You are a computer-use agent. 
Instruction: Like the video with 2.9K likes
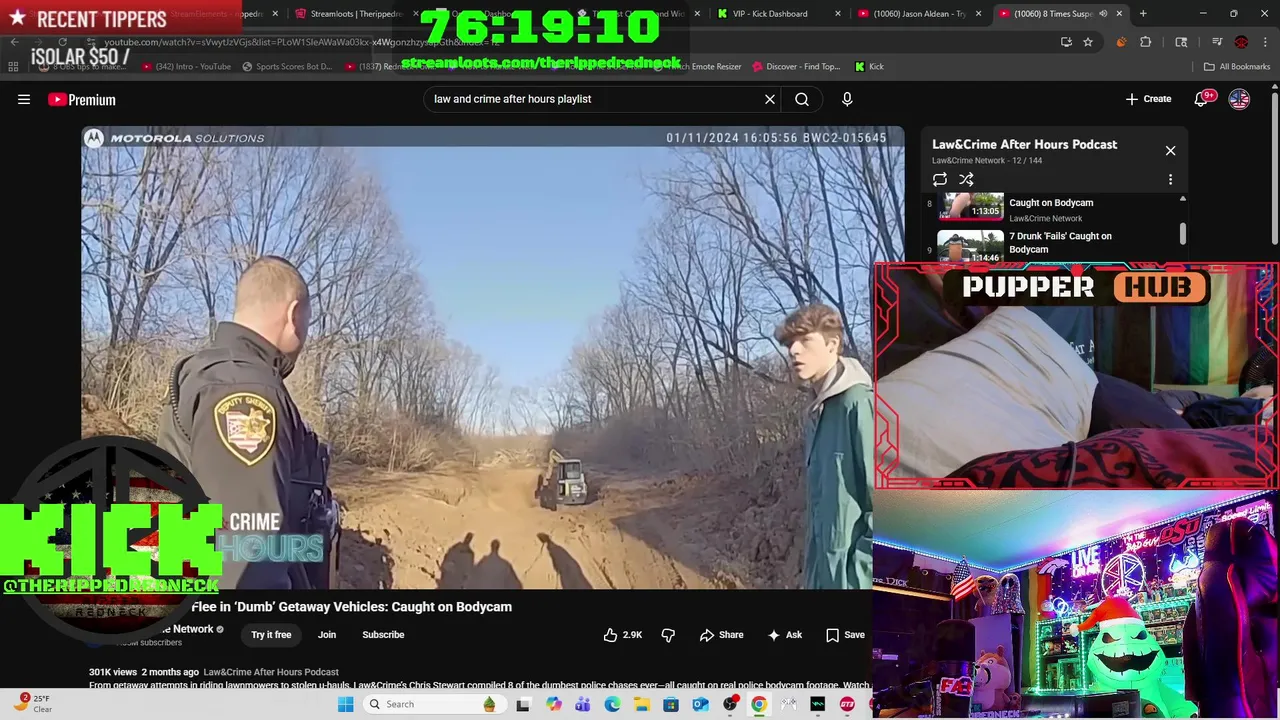(622, 635)
